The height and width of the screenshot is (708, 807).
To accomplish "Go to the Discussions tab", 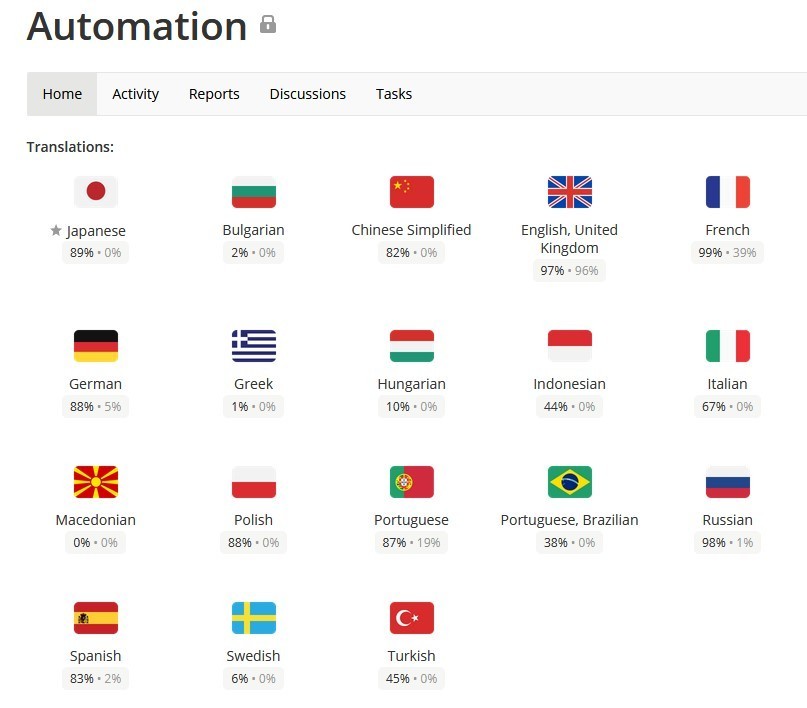I will tap(308, 94).
